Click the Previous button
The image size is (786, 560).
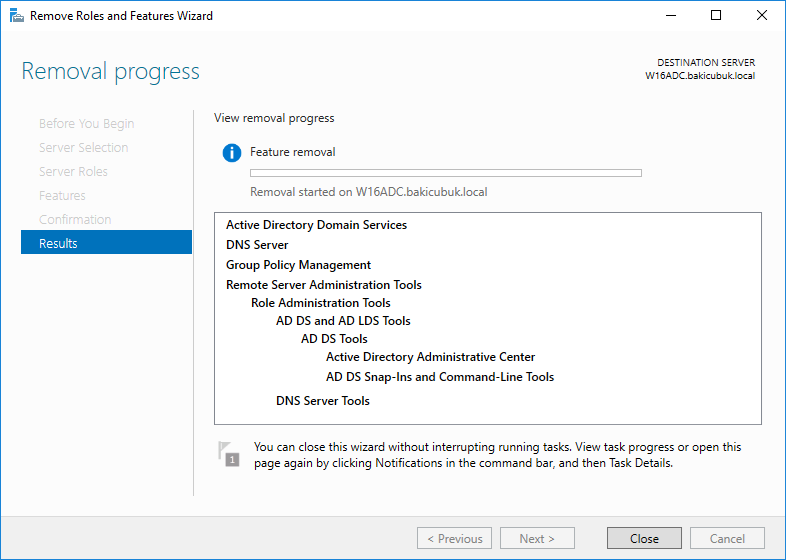coord(454,538)
